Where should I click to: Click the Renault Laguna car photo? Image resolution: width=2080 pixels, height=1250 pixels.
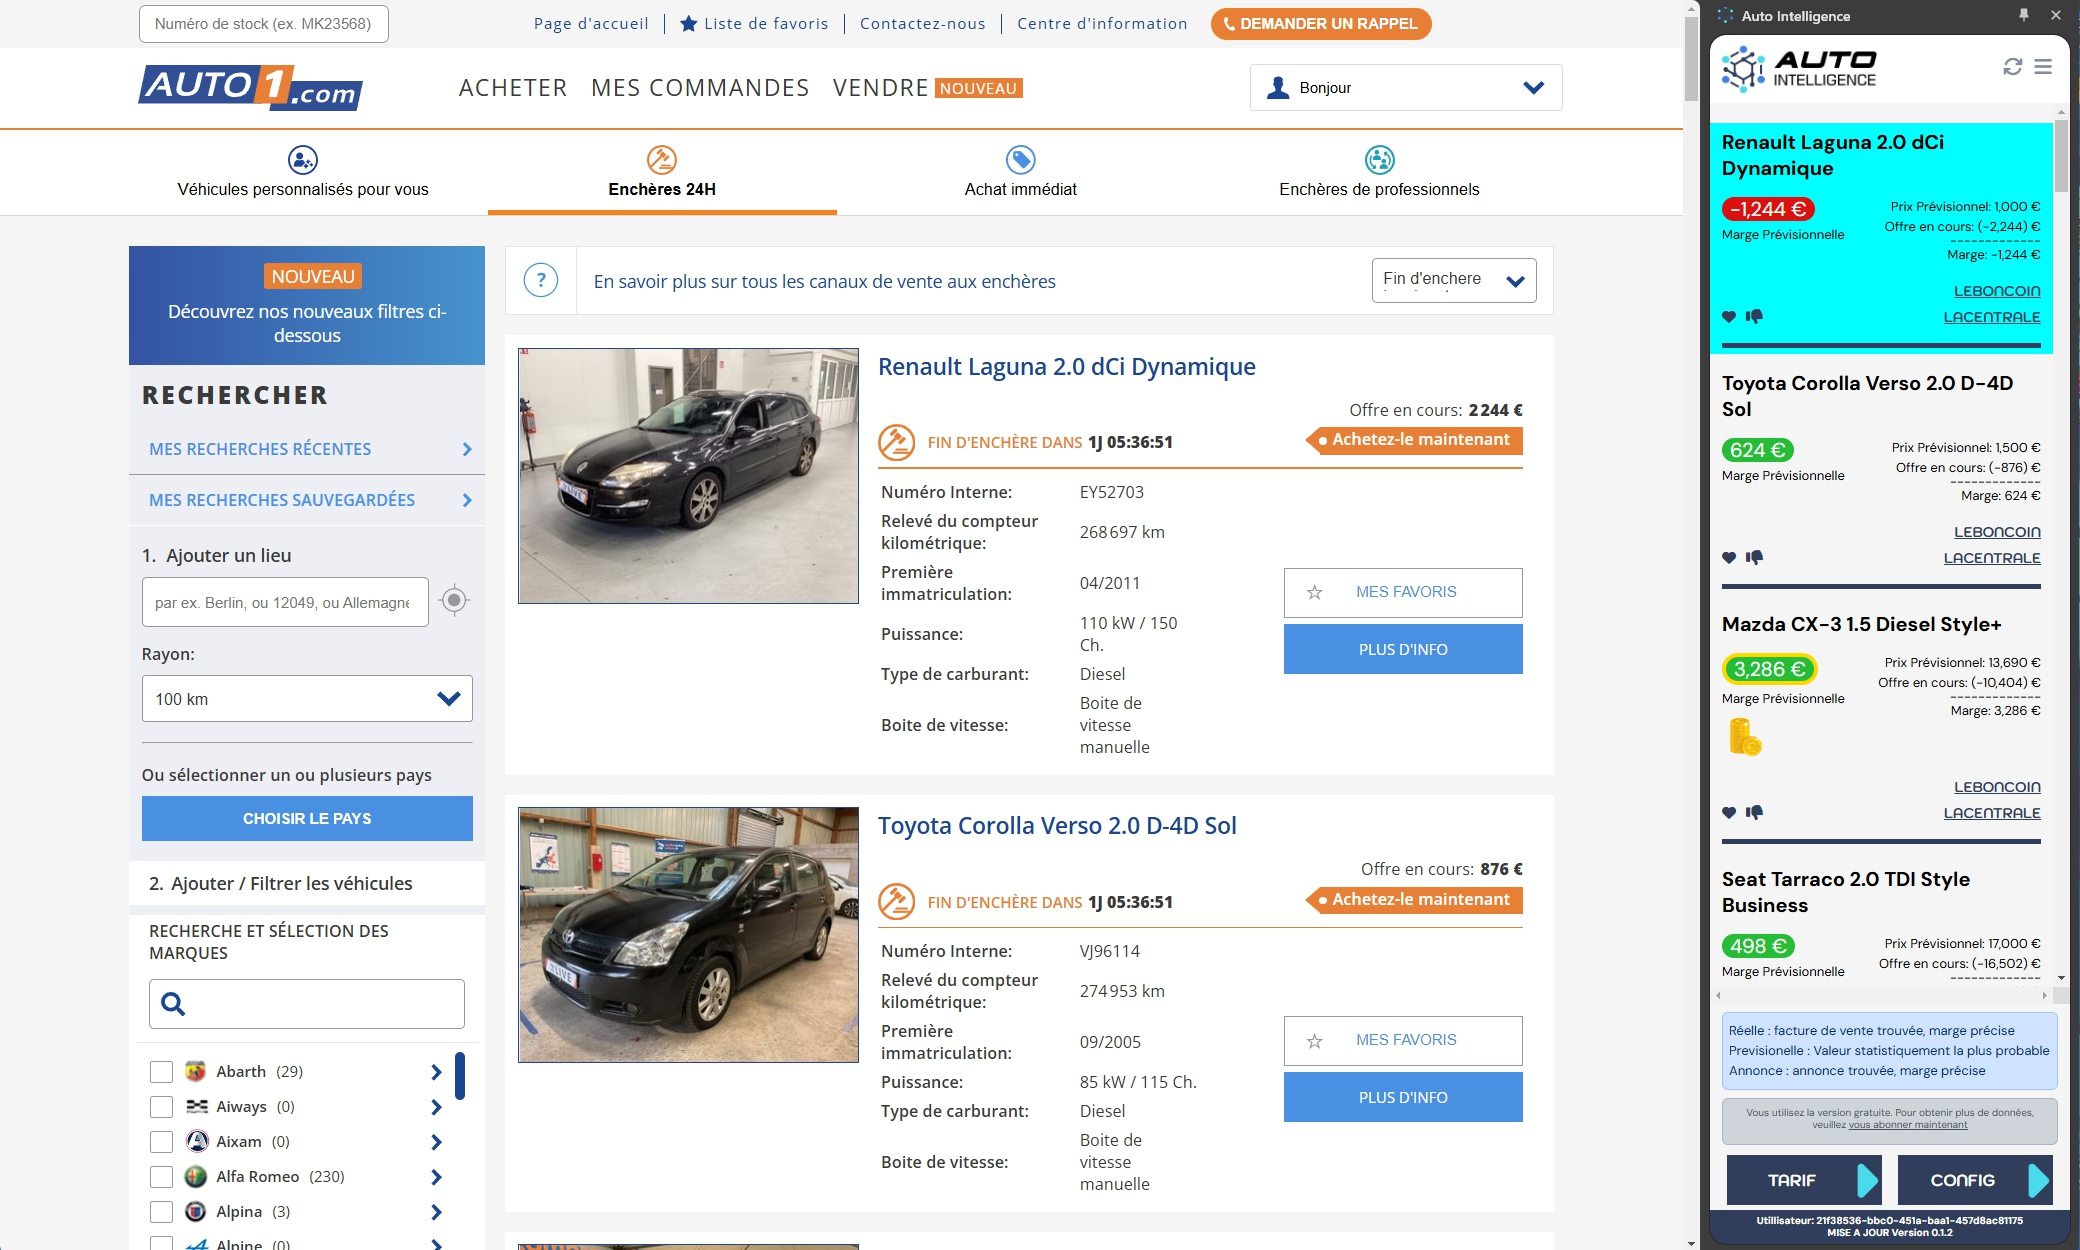tap(688, 476)
